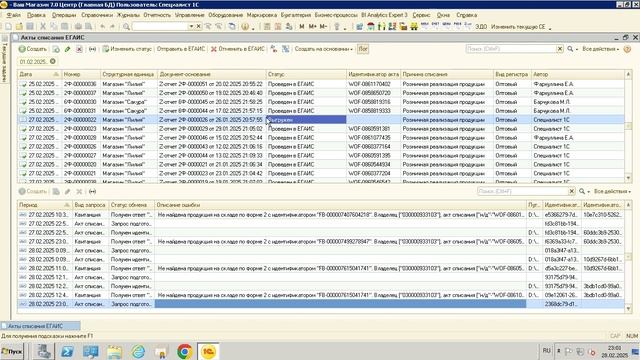
Task: Click the ЭДО toolbar button
Action: (x=481, y=27)
